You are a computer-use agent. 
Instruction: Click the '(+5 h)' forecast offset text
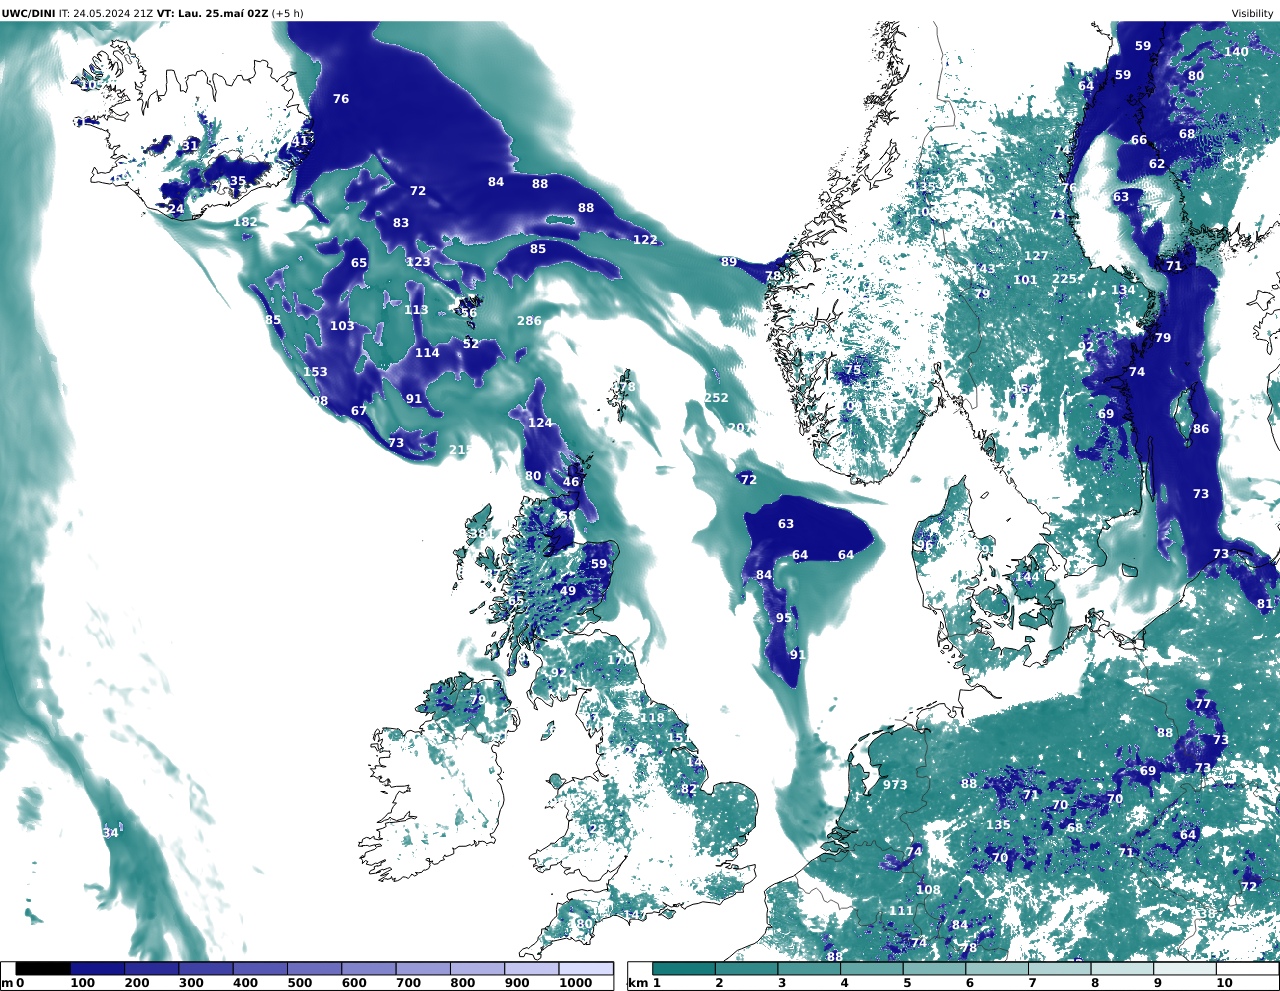coord(288,13)
